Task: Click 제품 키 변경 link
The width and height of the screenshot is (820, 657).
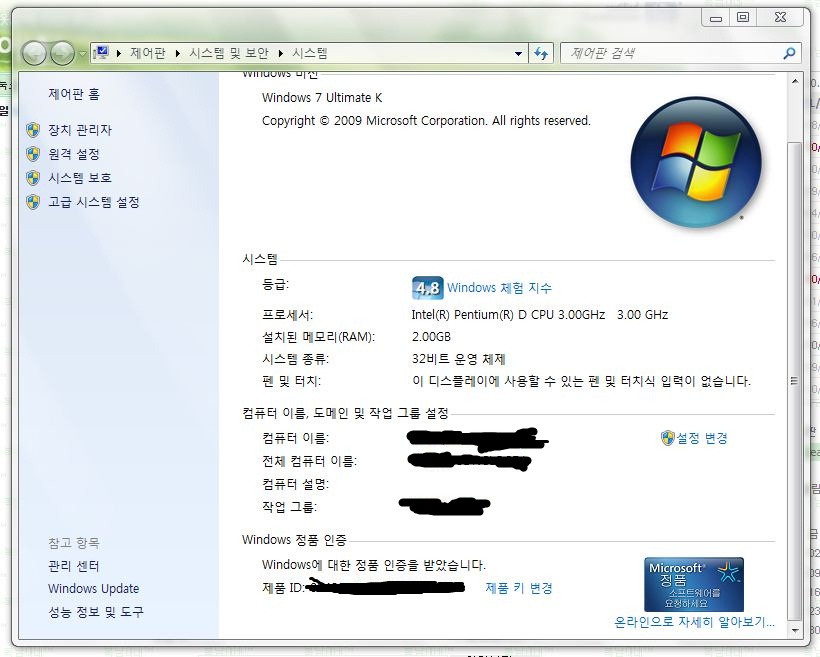Action: [518, 588]
